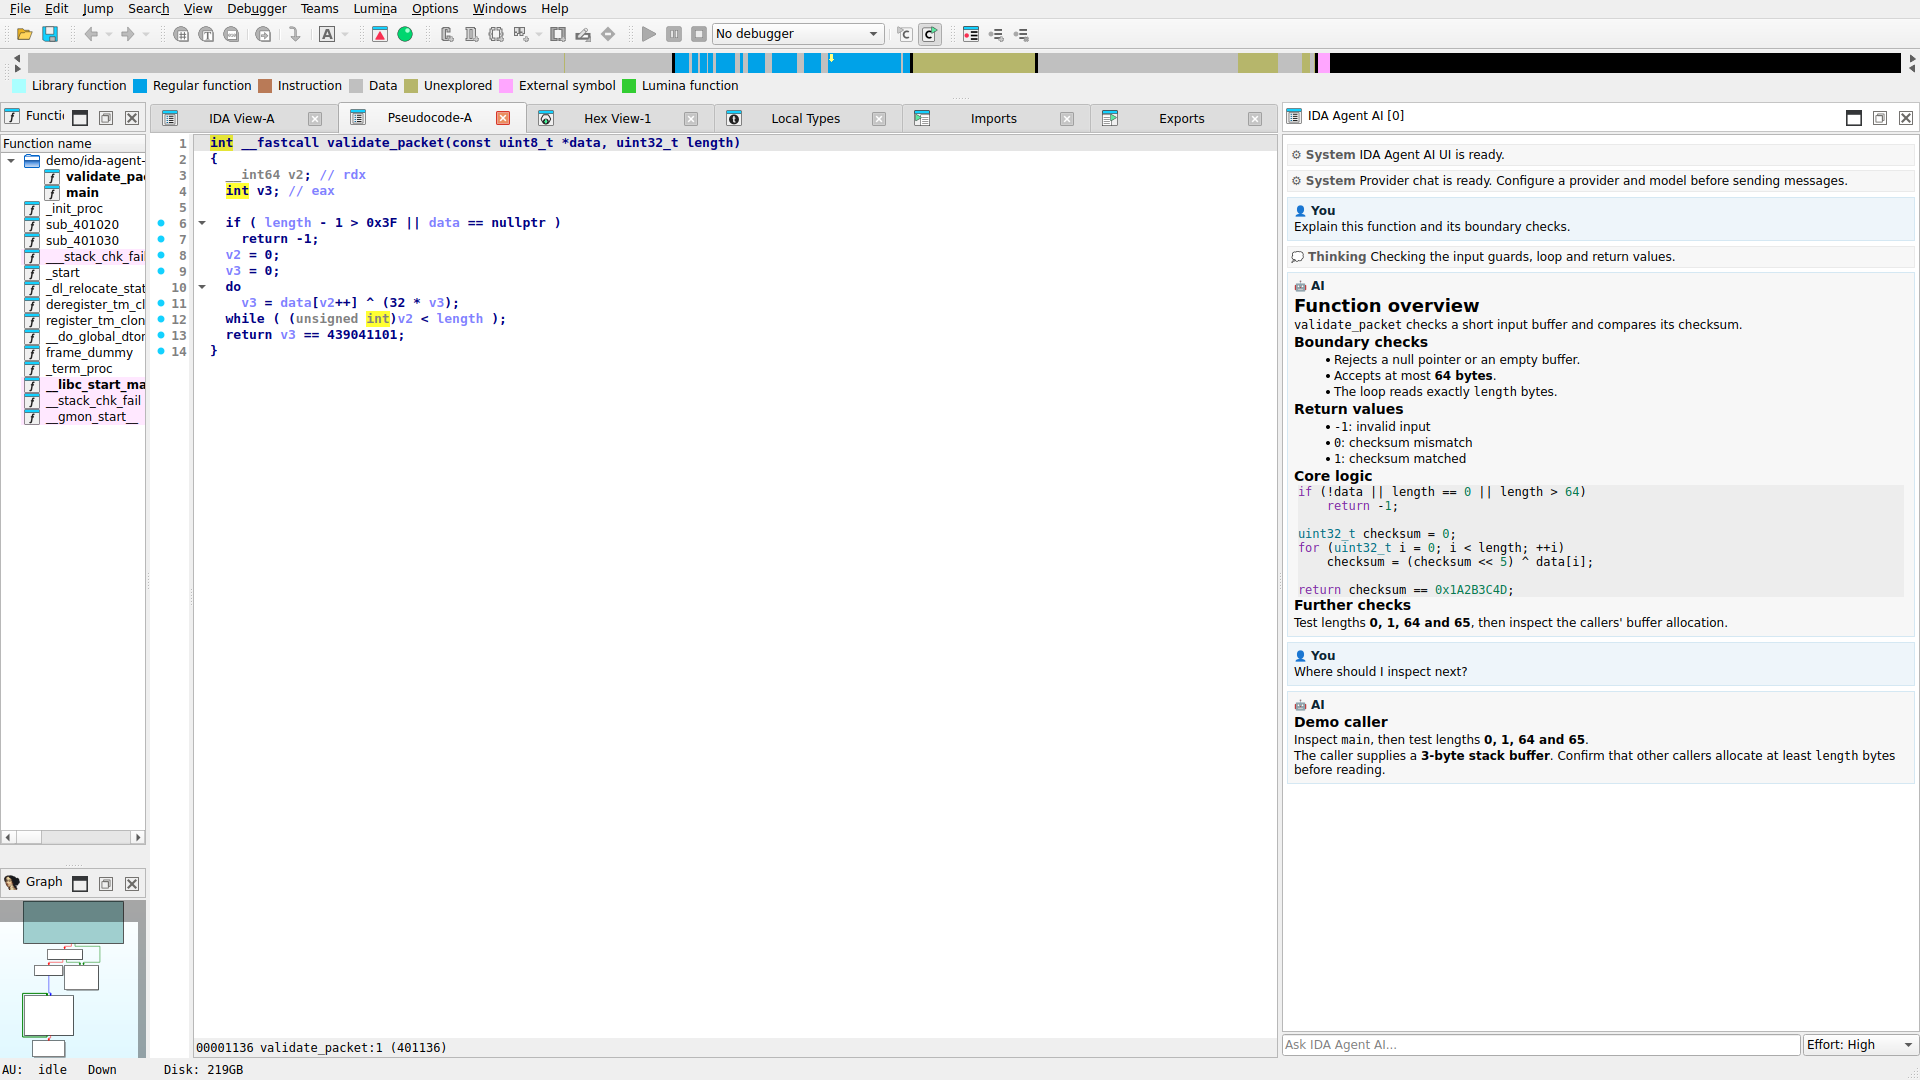1920x1080 pixels.
Task: Pause the process with the pause button
Action: [674, 34]
